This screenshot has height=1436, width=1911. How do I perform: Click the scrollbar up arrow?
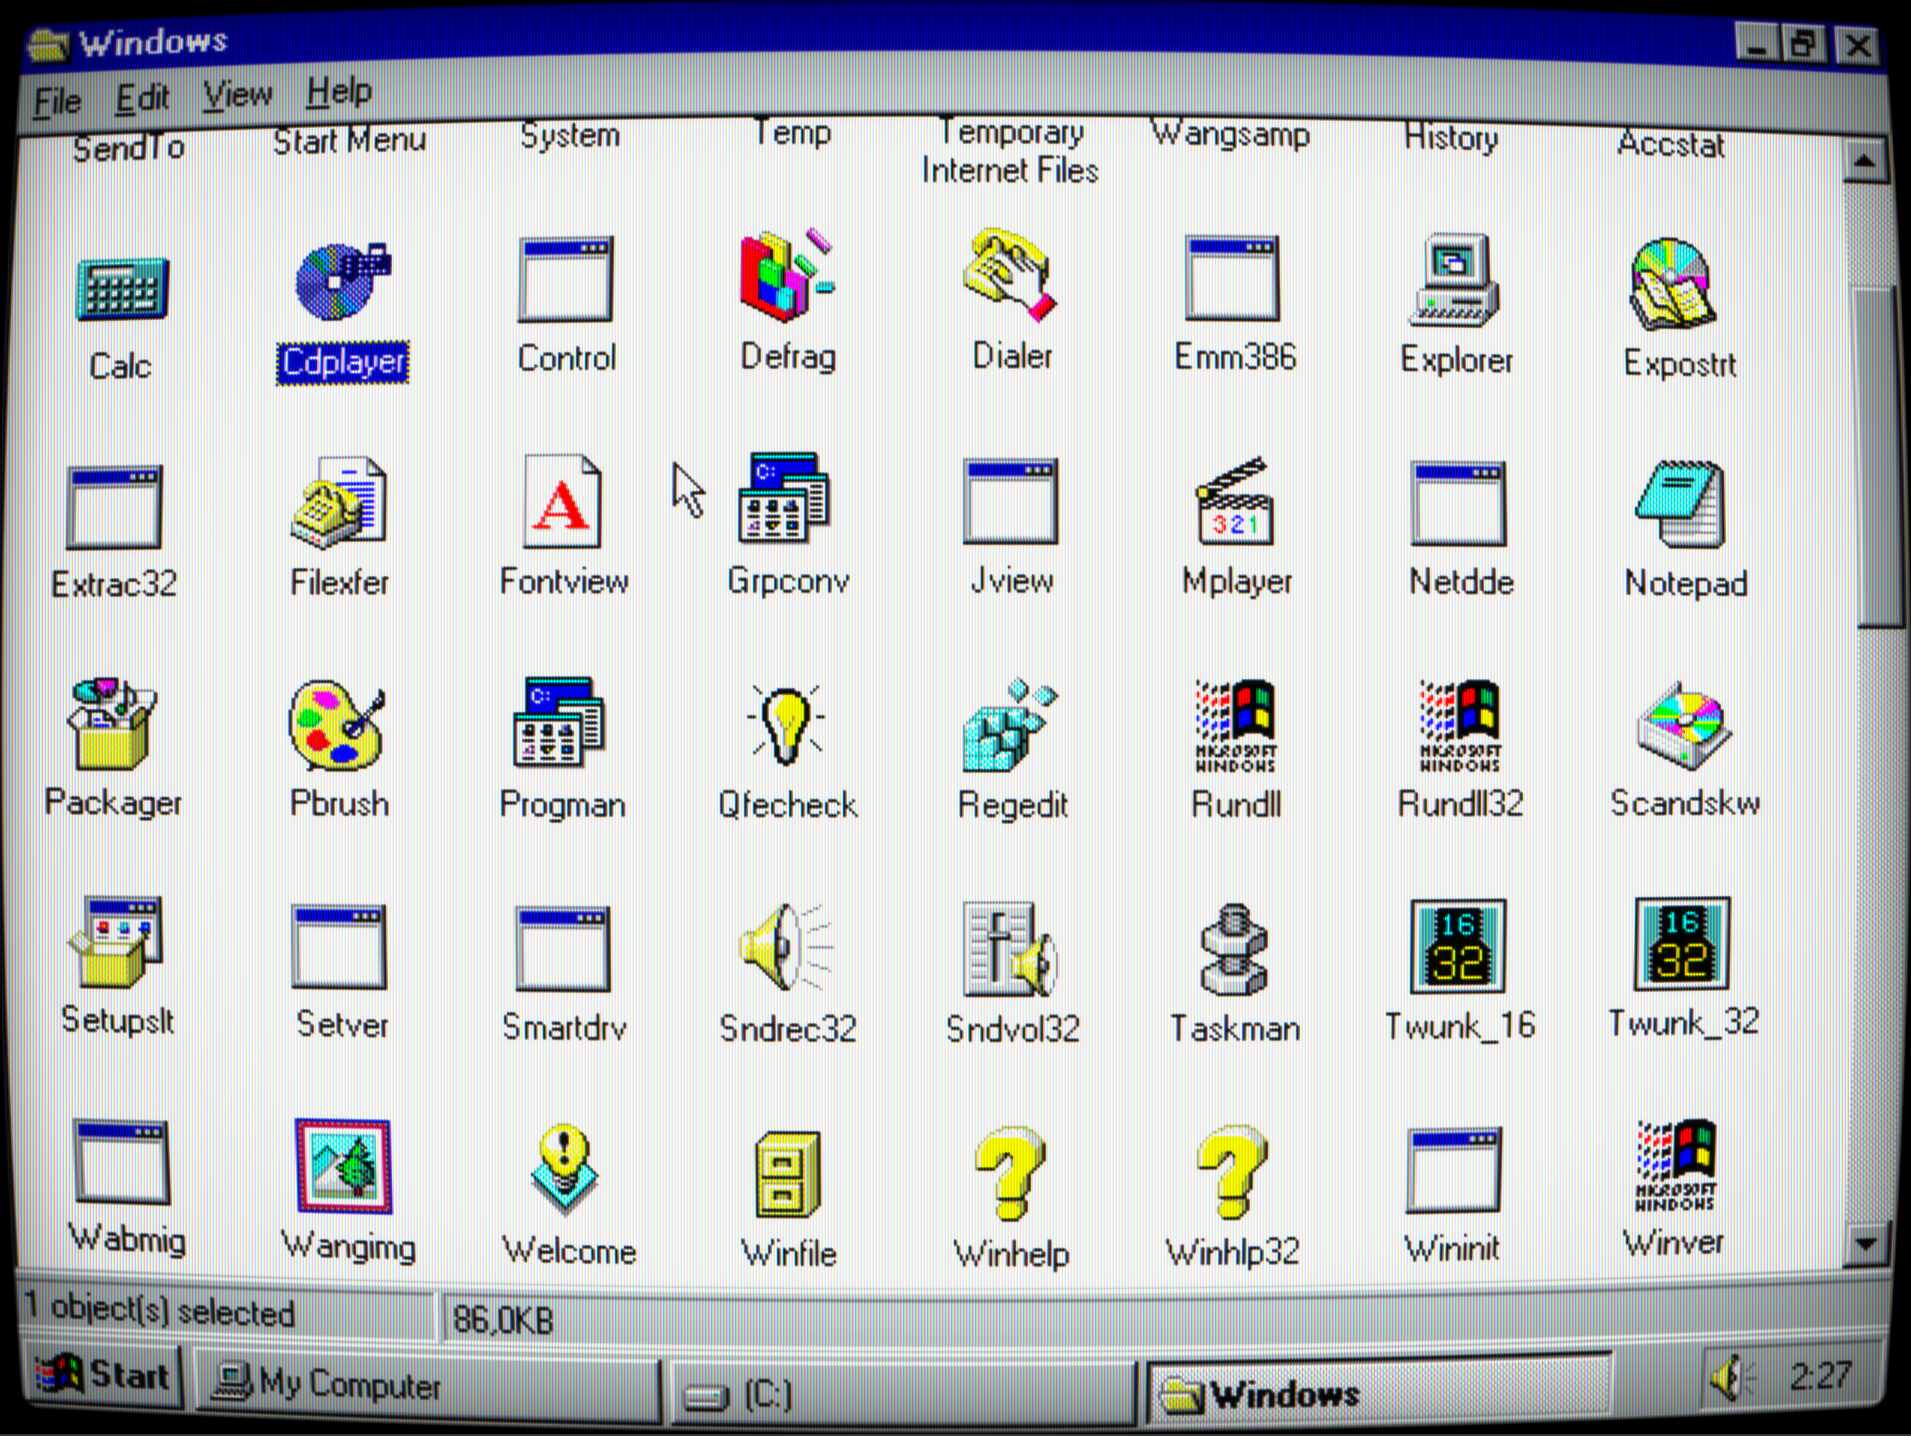1865,160
